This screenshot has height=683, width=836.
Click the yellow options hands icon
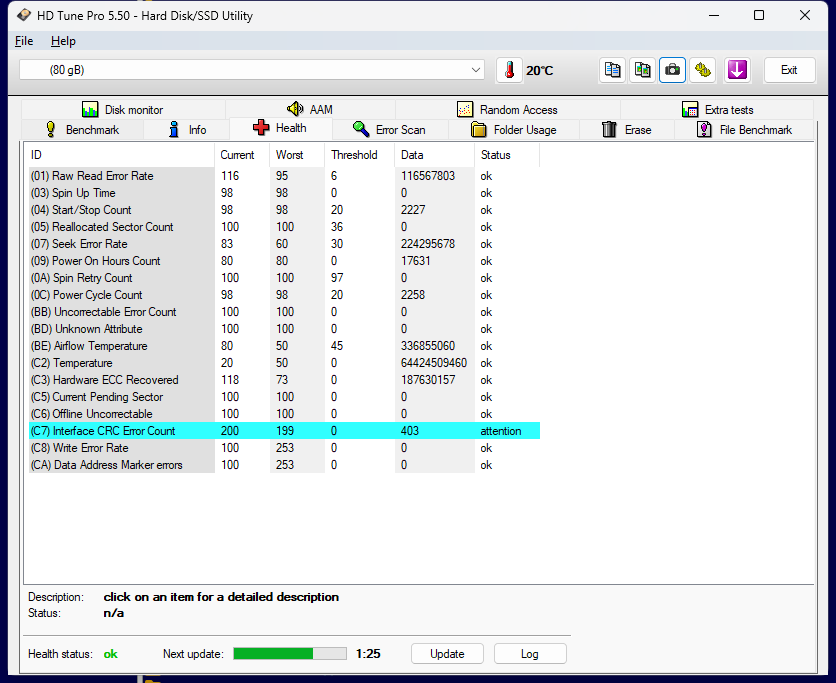point(703,70)
